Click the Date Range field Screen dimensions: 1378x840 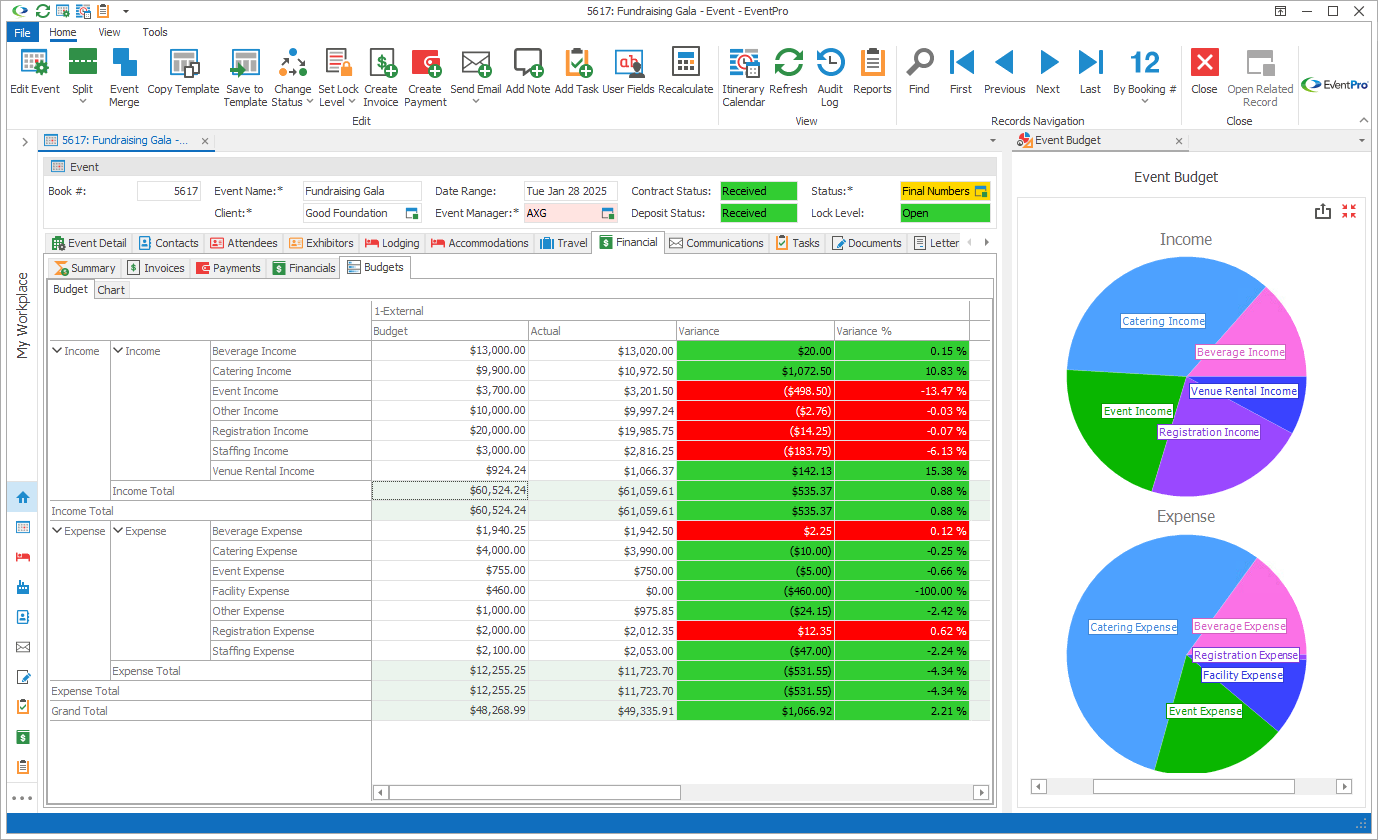pos(571,191)
